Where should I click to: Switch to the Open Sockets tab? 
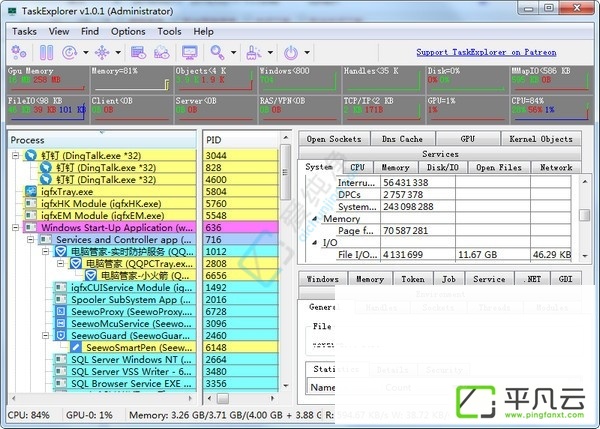pyautogui.click(x=334, y=139)
